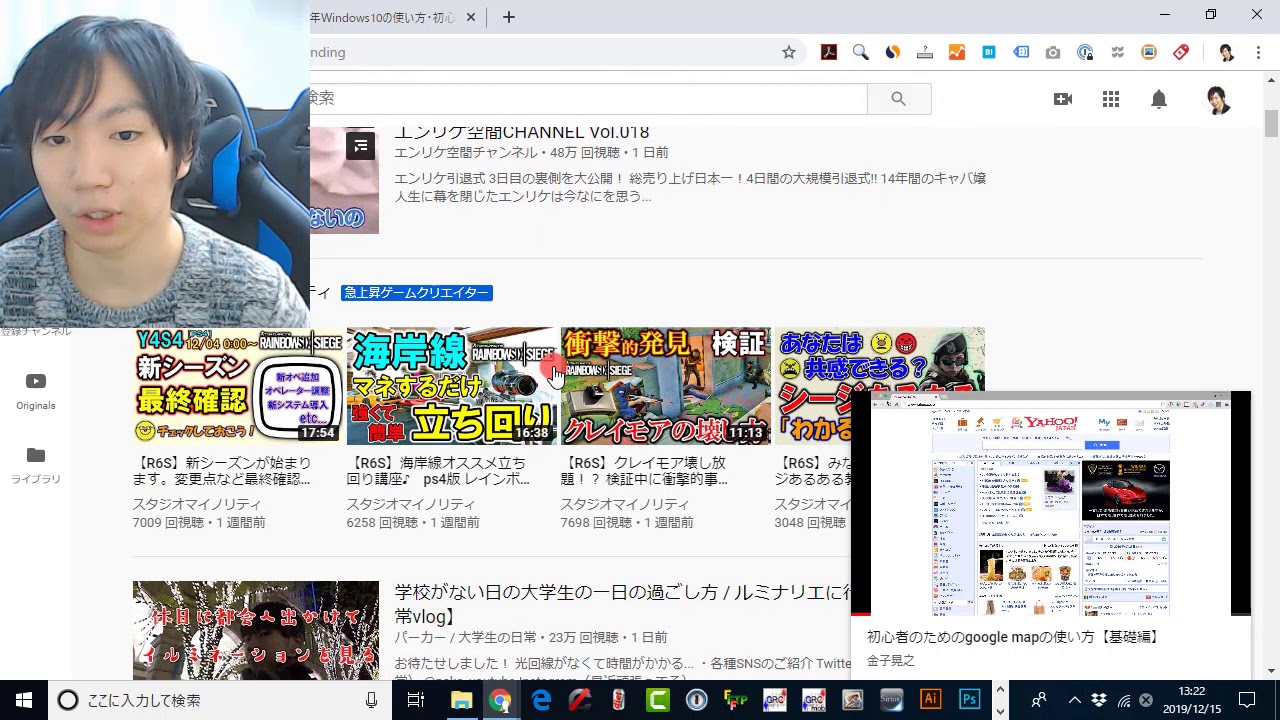
Task: Open スタジオマイノリティ channel under 7698 回視聴 video
Action: tap(625, 504)
